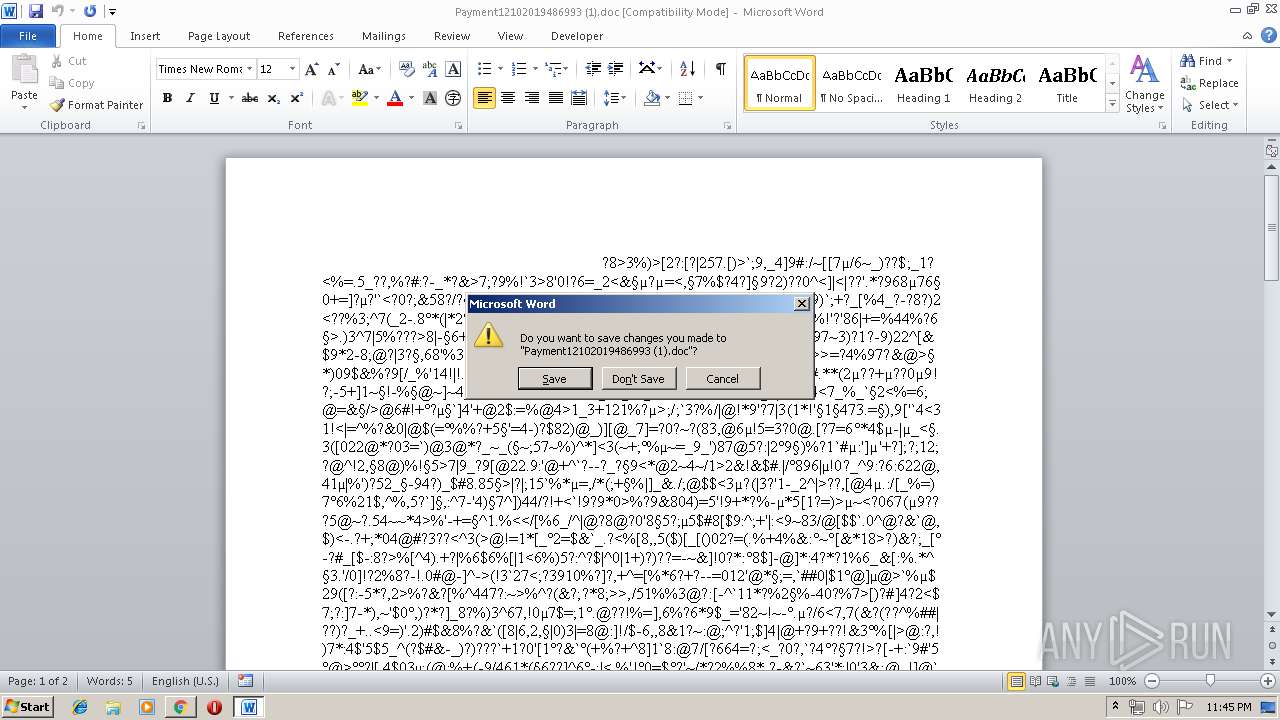
Task: Select the Mailings tab
Action: coord(384,36)
